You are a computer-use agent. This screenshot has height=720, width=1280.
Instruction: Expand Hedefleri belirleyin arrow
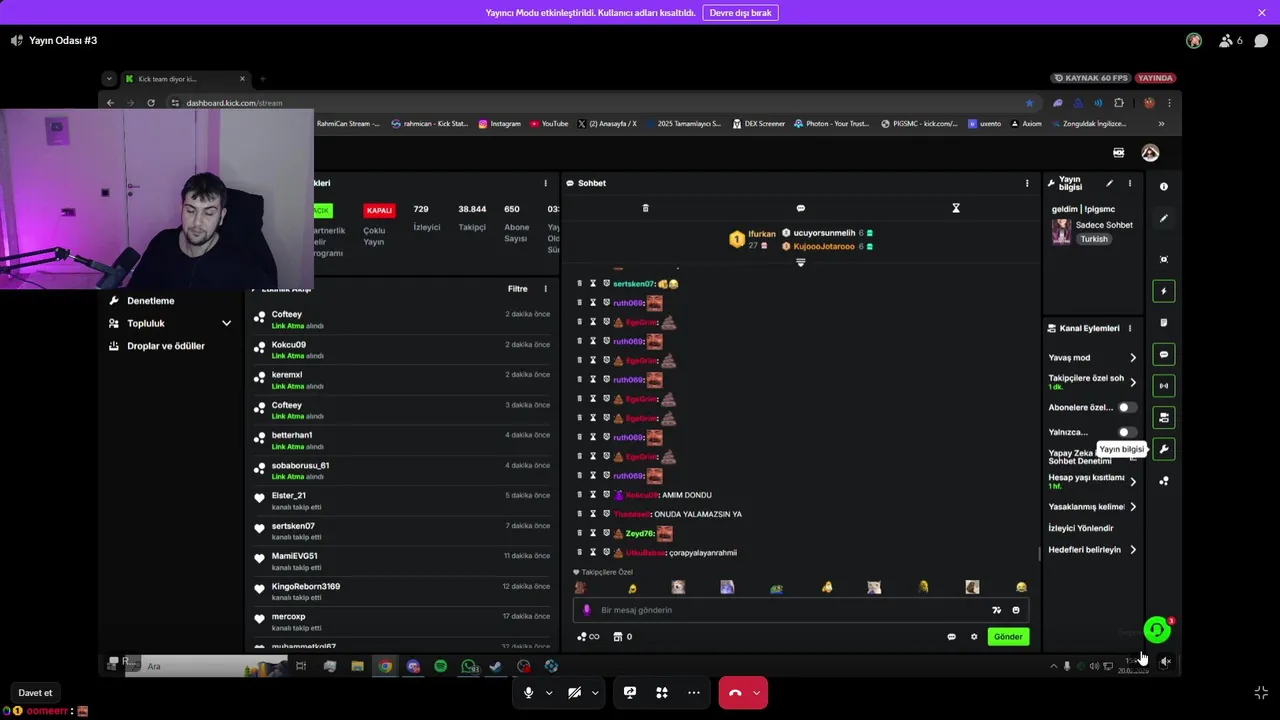pyautogui.click(x=1132, y=550)
